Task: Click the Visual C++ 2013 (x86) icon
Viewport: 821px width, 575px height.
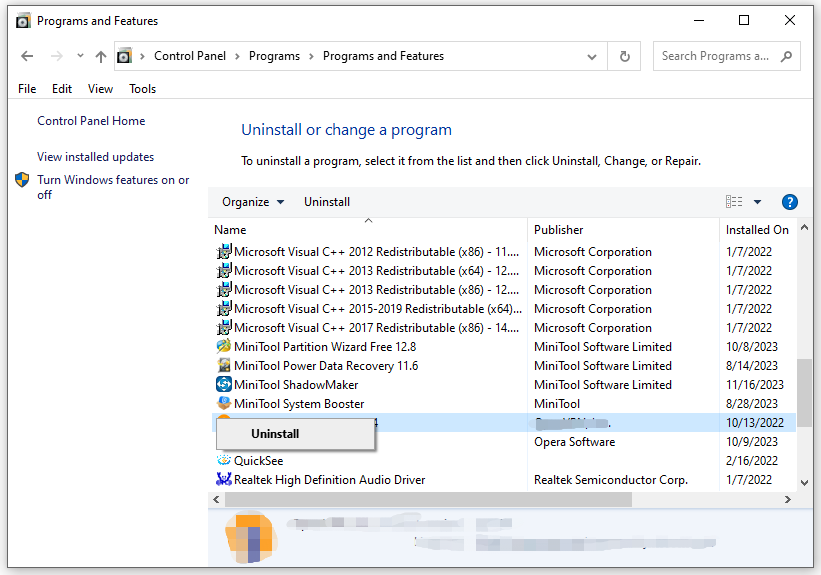Action: [x=224, y=290]
